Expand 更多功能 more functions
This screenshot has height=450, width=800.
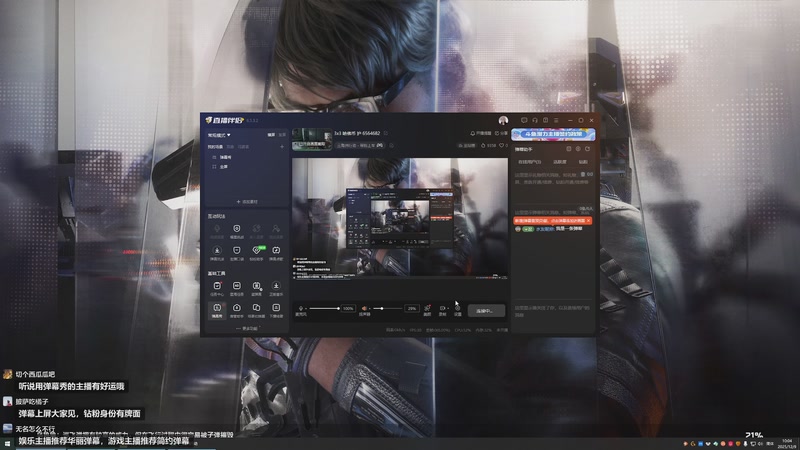(248, 329)
